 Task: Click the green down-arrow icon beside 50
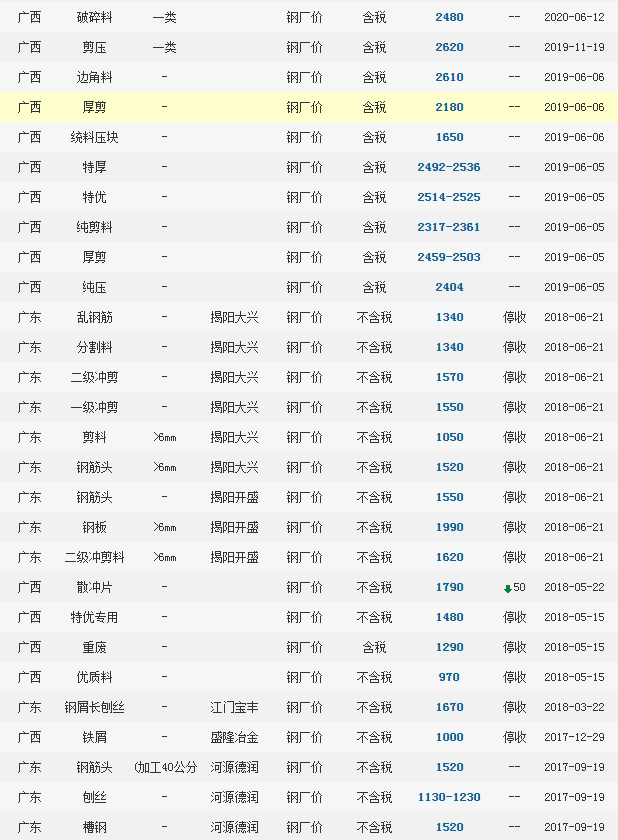pos(508,589)
